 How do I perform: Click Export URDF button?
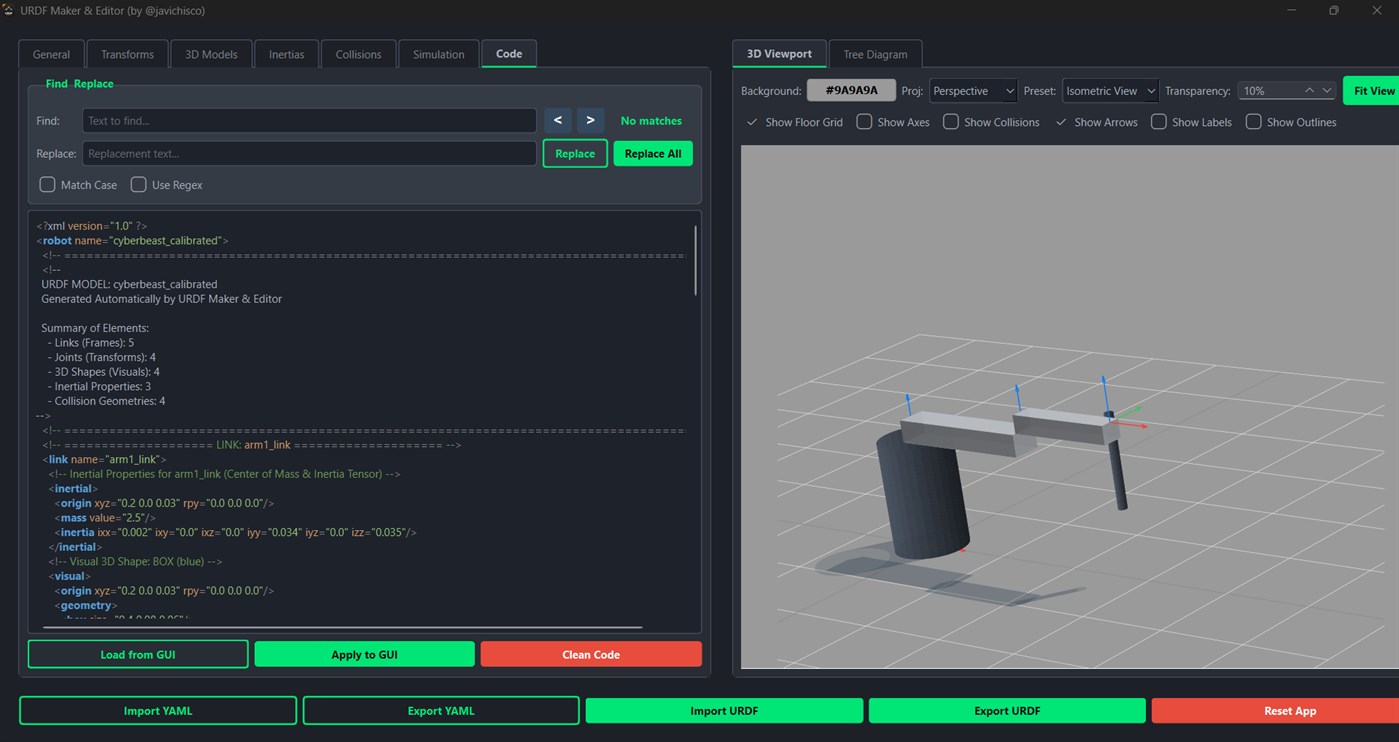click(x=1007, y=710)
